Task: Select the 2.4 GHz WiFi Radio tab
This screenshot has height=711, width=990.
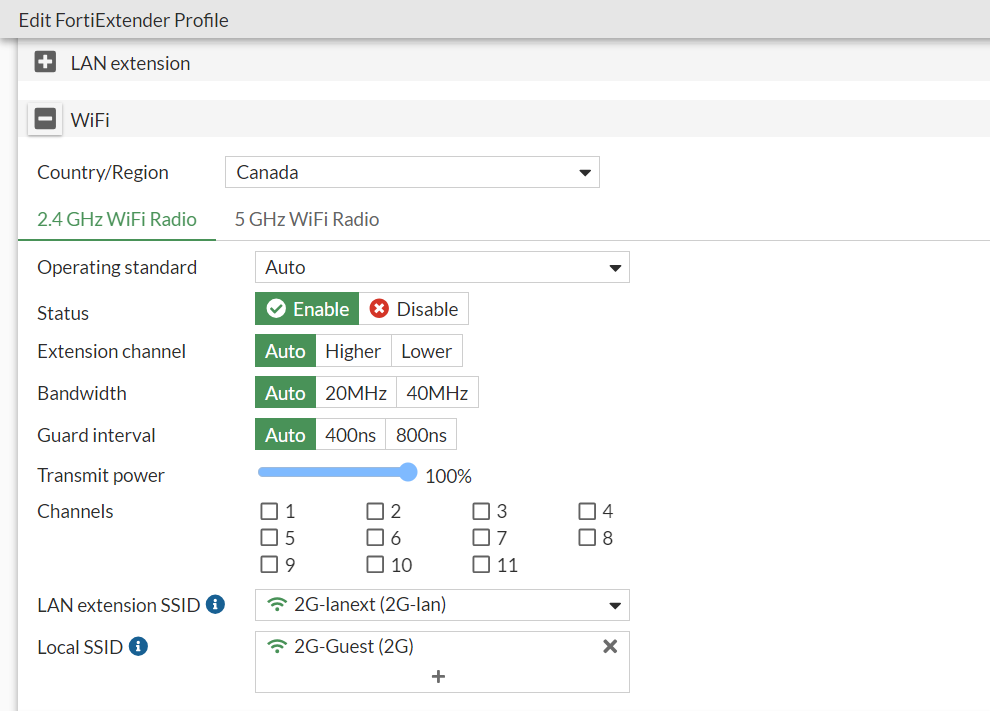Action: 117,219
